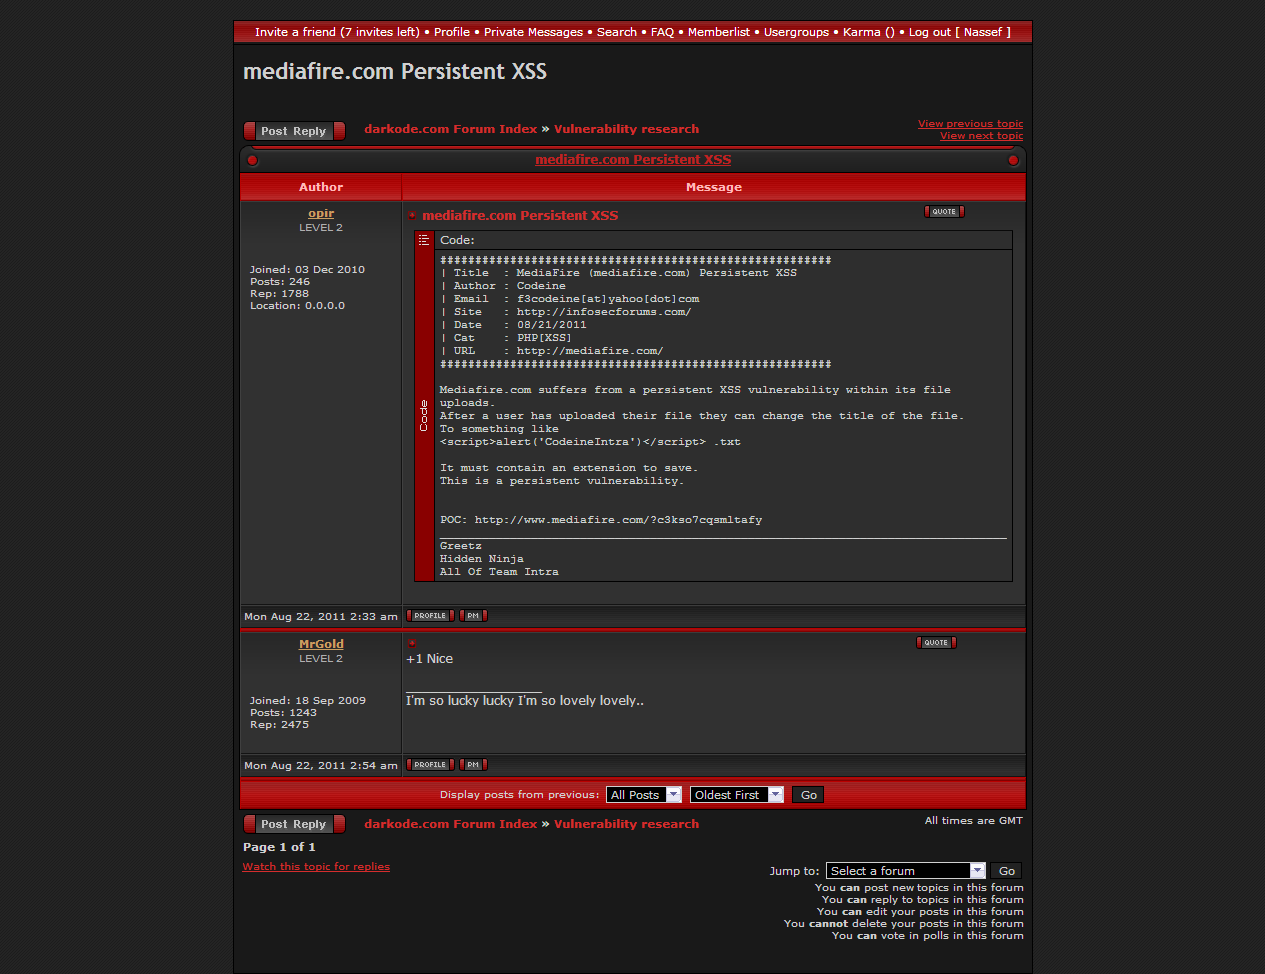Screen dimensions: 1265x974
Task: Open Vulnerability research breadcrumb at top
Action: pos(626,129)
